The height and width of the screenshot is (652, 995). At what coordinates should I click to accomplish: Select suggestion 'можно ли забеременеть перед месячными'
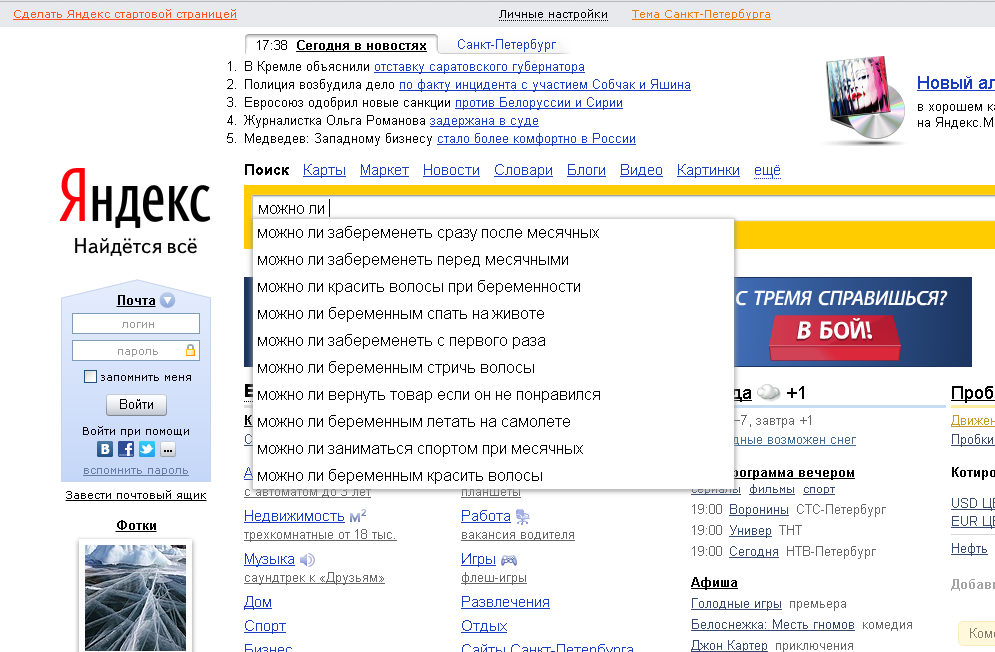tap(493, 260)
